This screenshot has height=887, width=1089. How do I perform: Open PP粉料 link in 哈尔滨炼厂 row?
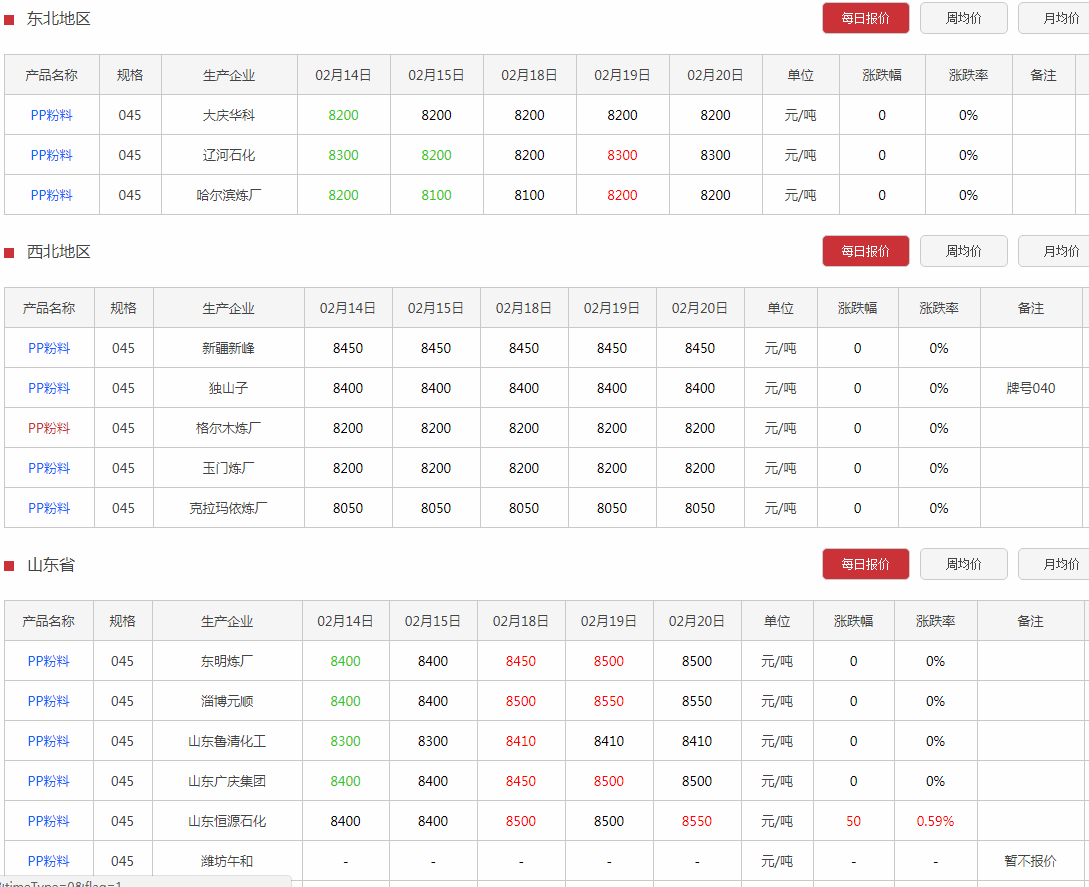click(51, 195)
